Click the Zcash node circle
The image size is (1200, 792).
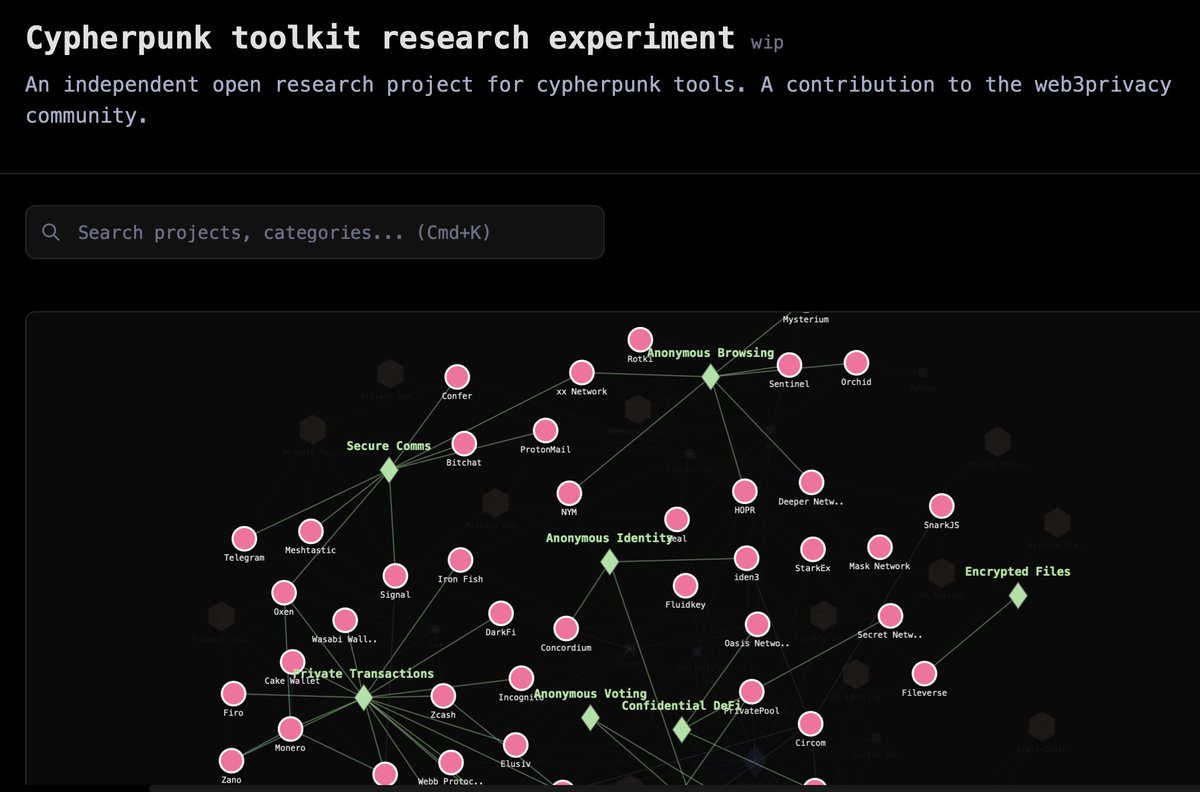pos(443,696)
